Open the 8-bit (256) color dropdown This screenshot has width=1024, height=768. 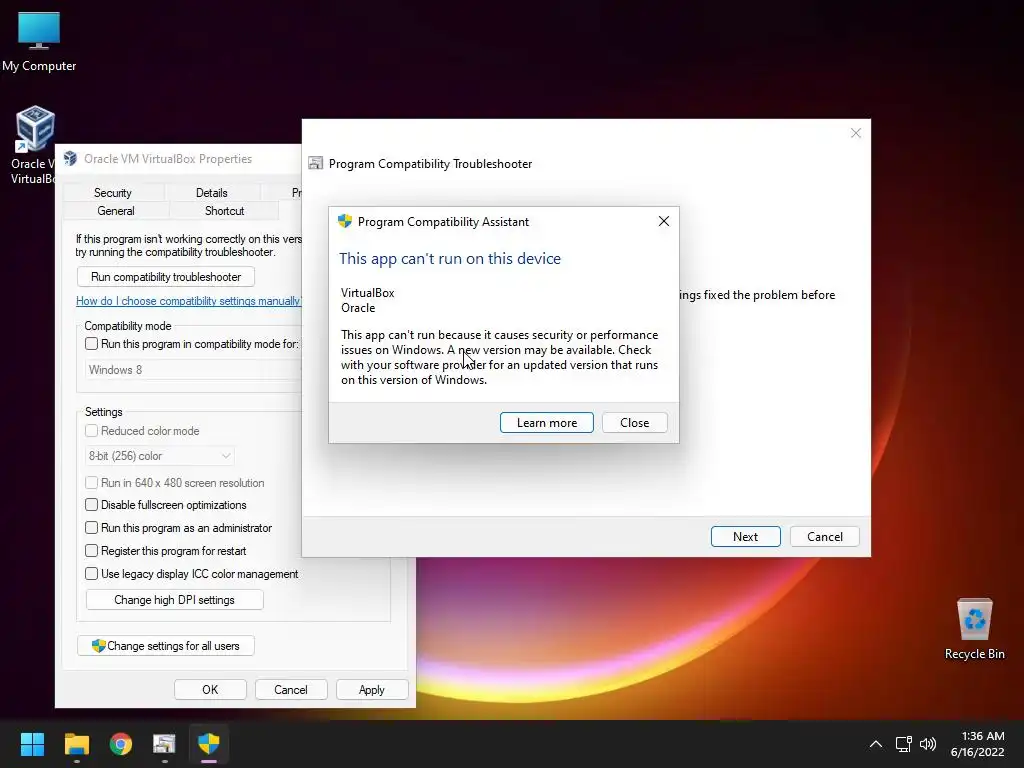point(160,456)
